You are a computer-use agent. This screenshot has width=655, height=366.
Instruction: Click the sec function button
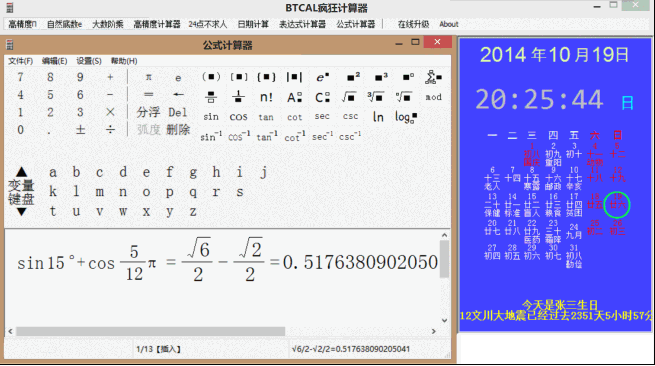coord(322,117)
